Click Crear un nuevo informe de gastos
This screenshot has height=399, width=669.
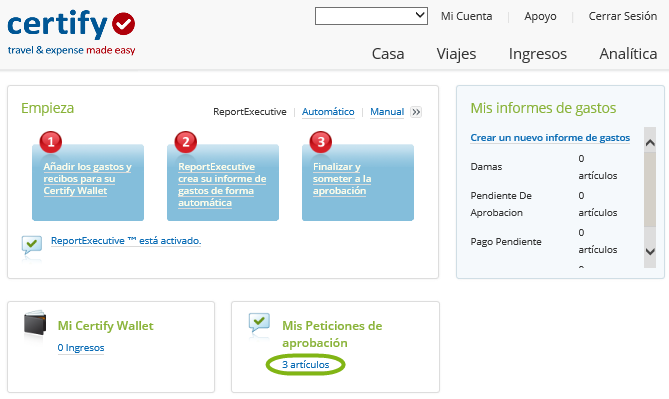(550, 138)
